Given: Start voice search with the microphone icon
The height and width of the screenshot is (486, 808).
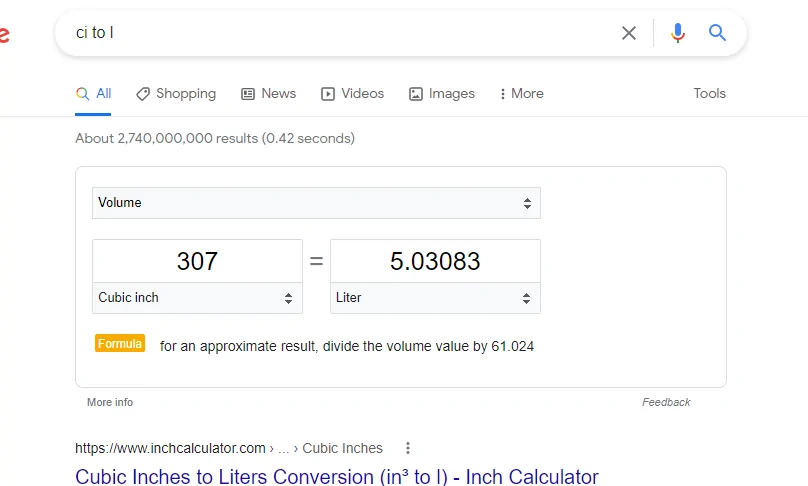Looking at the screenshot, I should pos(678,33).
